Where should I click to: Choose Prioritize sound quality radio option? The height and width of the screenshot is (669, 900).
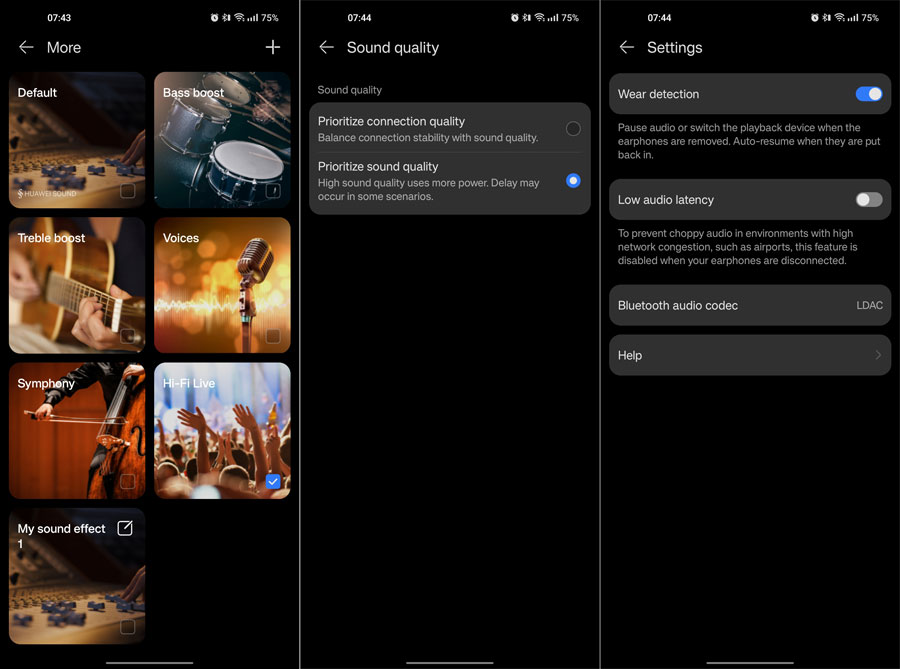point(573,181)
